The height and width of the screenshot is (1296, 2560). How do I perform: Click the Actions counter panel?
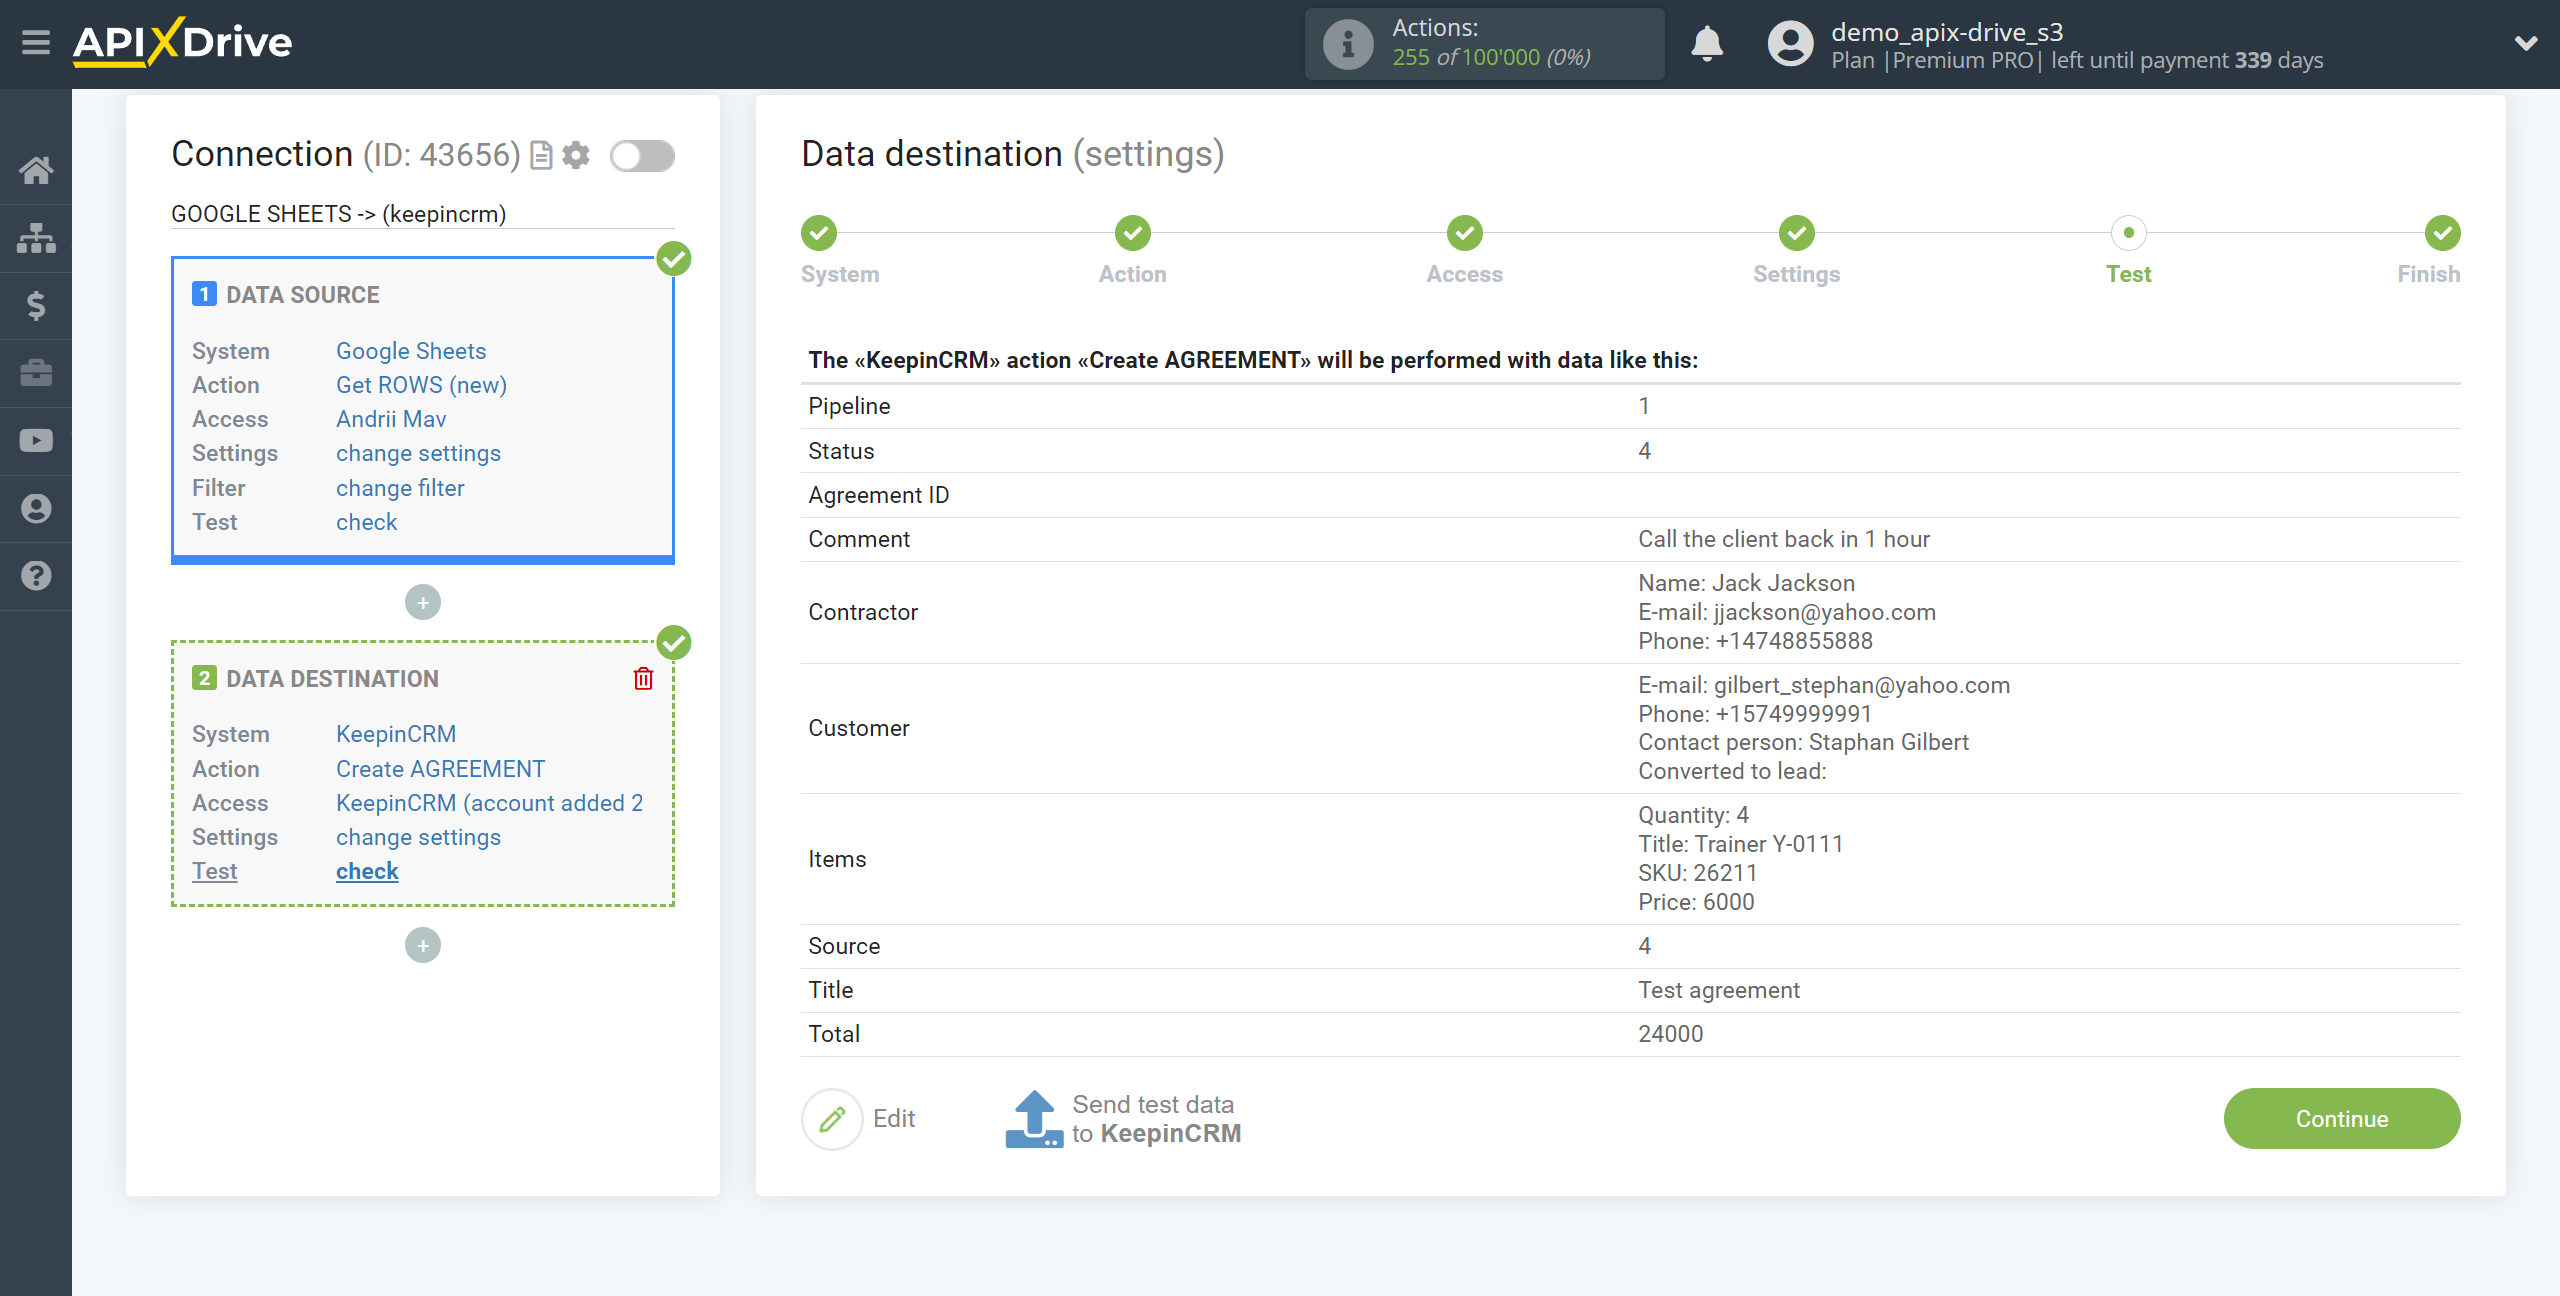[x=1484, y=44]
